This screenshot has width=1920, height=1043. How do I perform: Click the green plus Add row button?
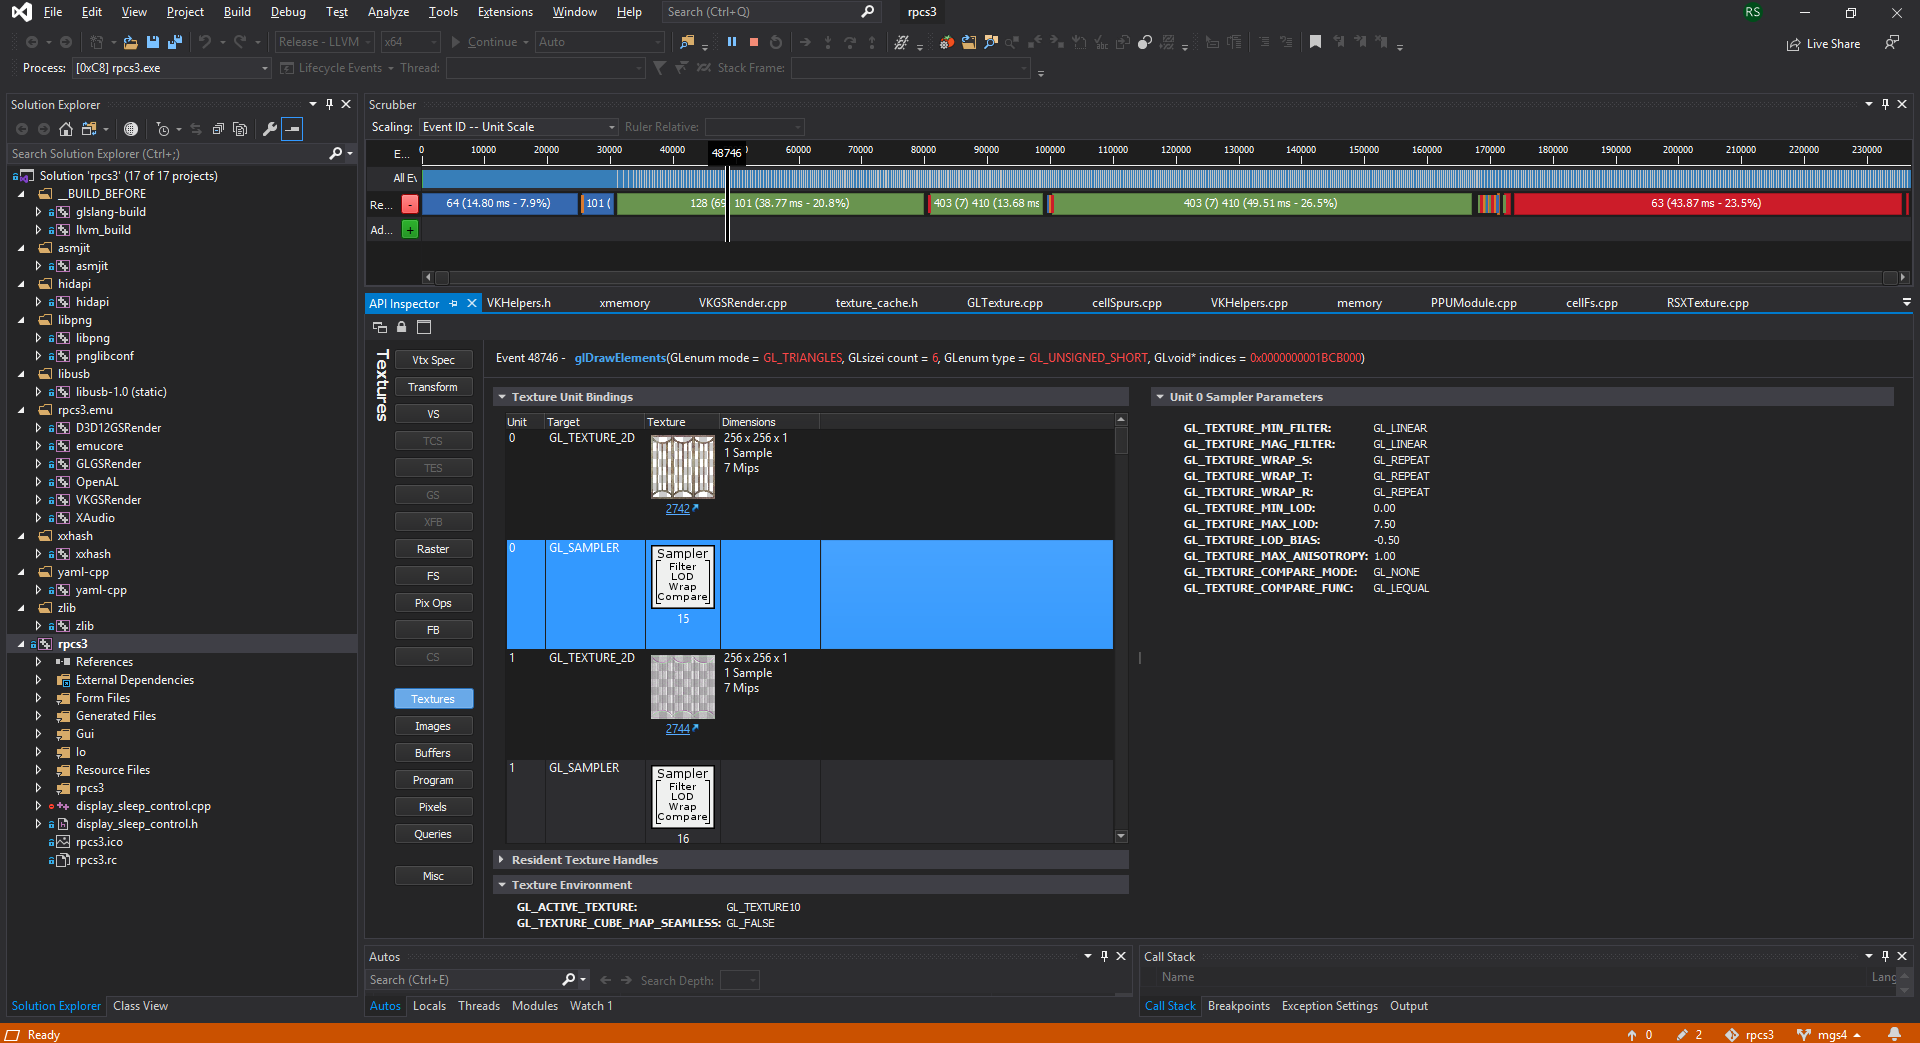tap(410, 230)
